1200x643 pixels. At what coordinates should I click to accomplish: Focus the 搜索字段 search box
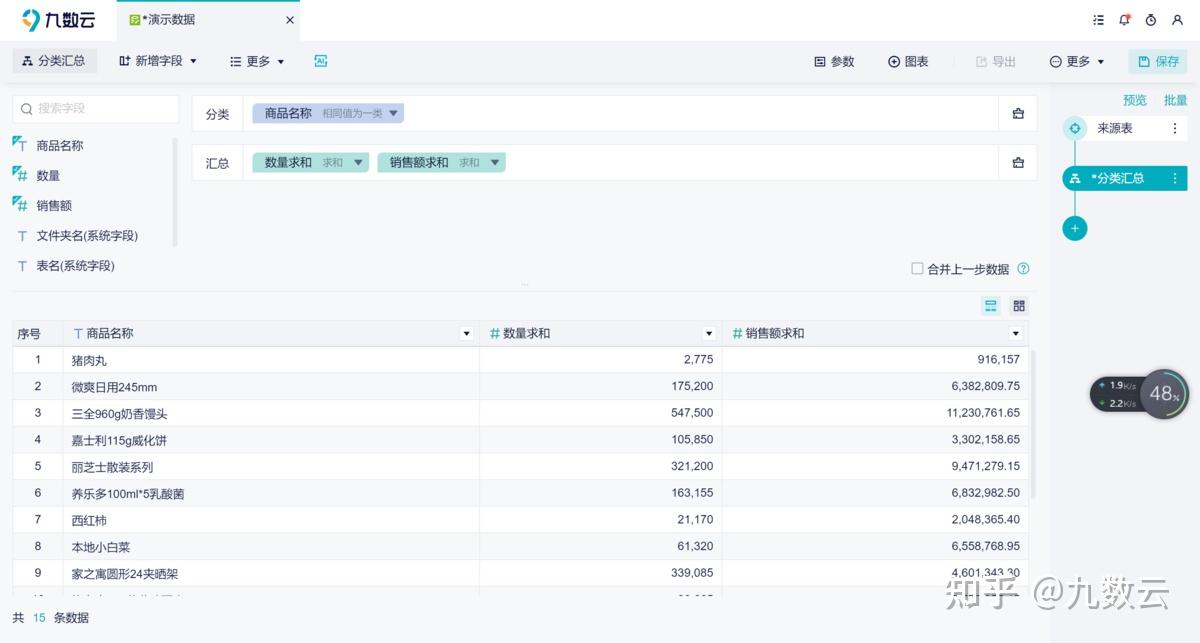96,108
